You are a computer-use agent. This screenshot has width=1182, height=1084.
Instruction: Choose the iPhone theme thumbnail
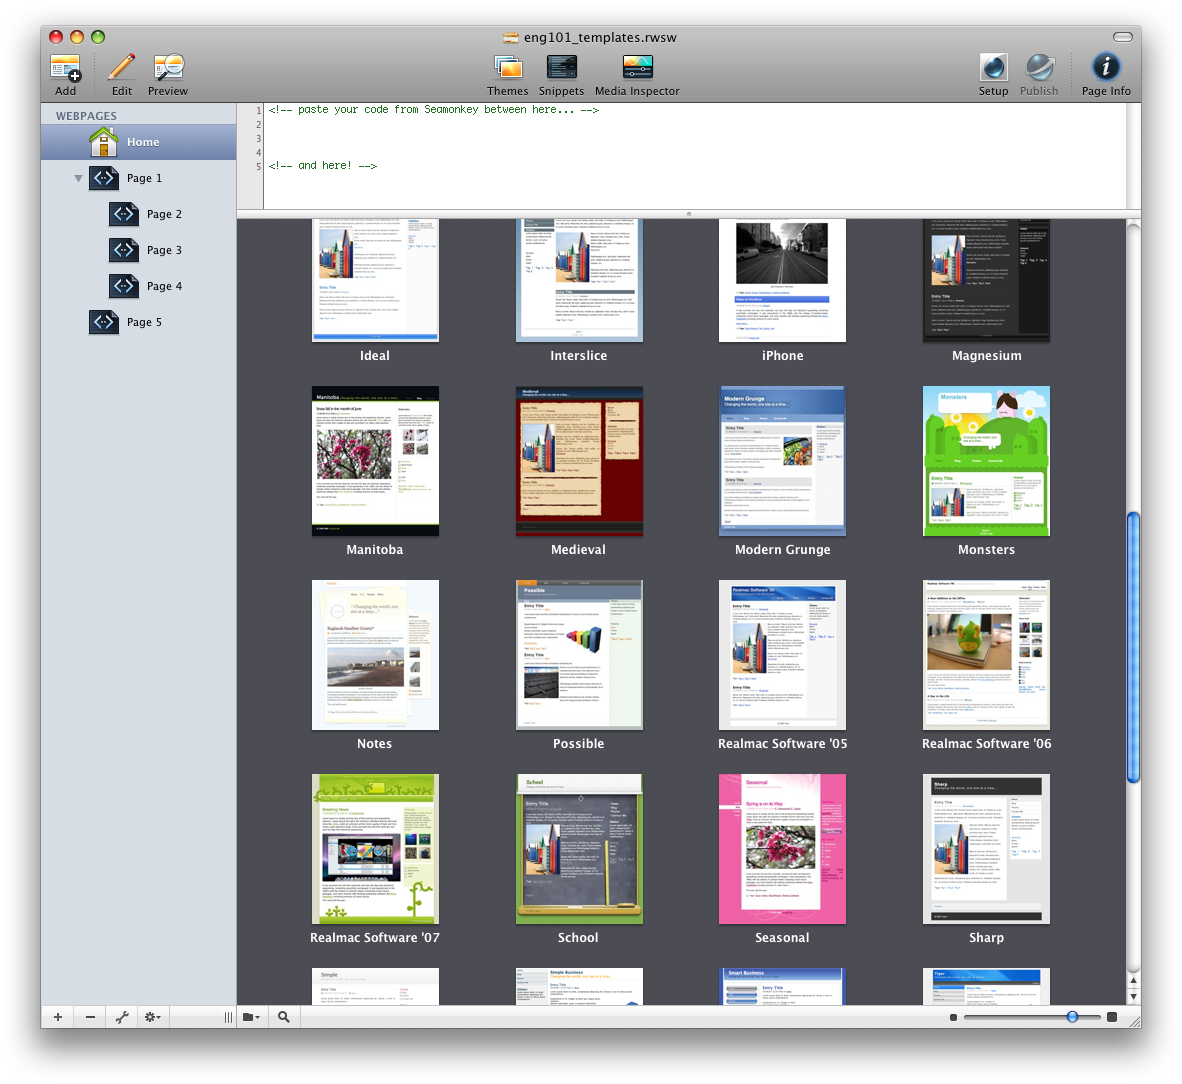click(782, 280)
